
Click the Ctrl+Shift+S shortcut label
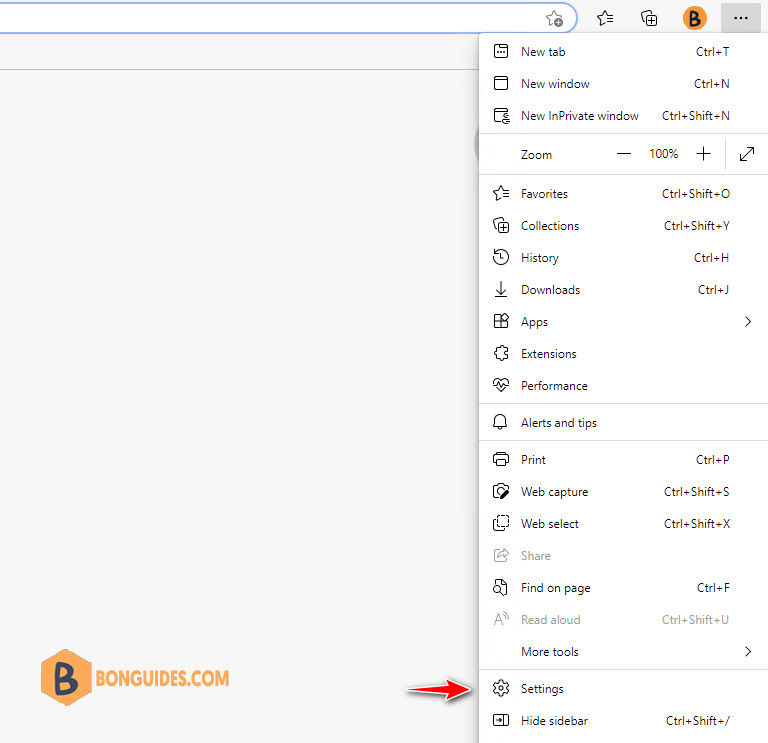pyautogui.click(x=696, y=492)
